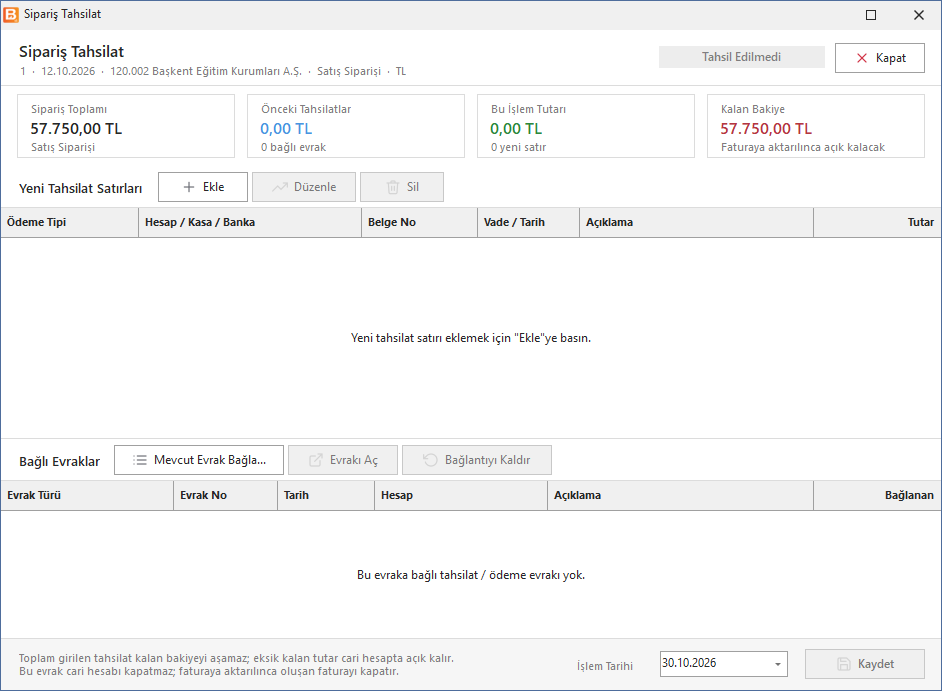Click the Evrak Türü column header

[87, 496]
